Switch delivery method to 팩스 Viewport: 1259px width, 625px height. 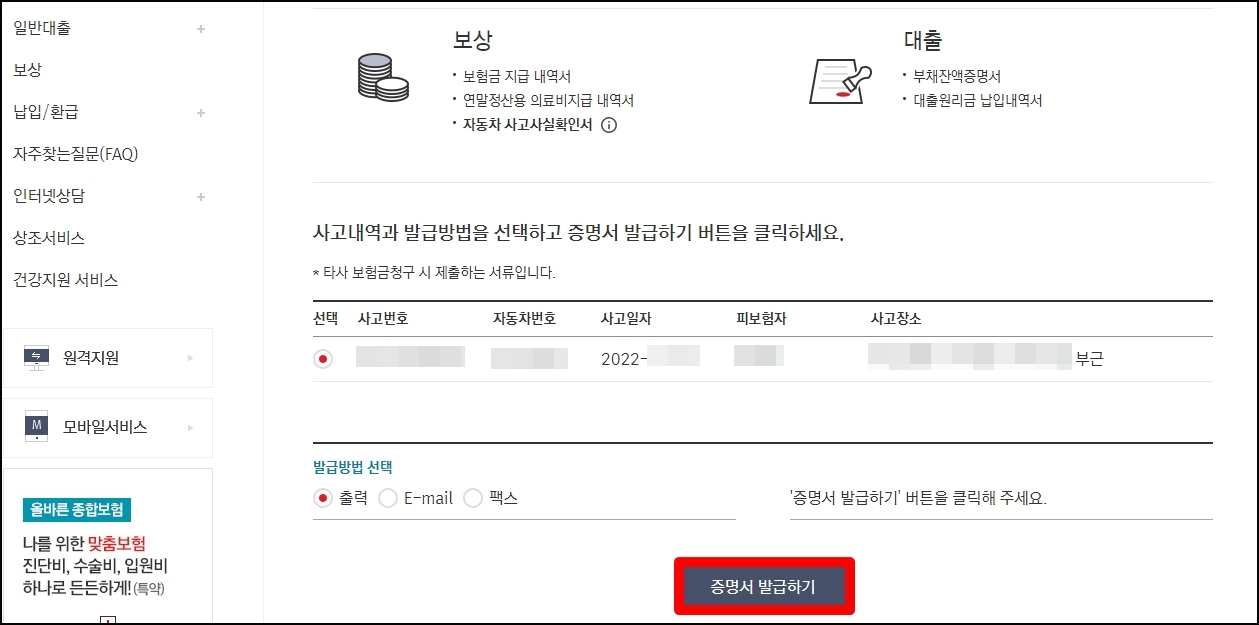tap(471, 496)
